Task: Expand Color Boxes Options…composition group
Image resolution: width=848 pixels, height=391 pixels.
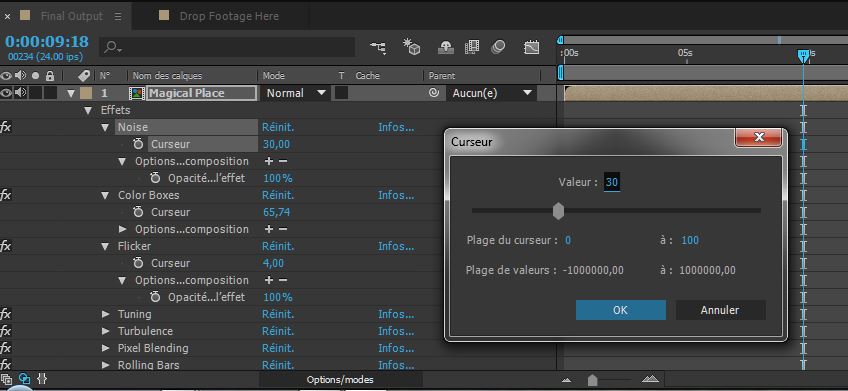Action: [x=122, y=229]
